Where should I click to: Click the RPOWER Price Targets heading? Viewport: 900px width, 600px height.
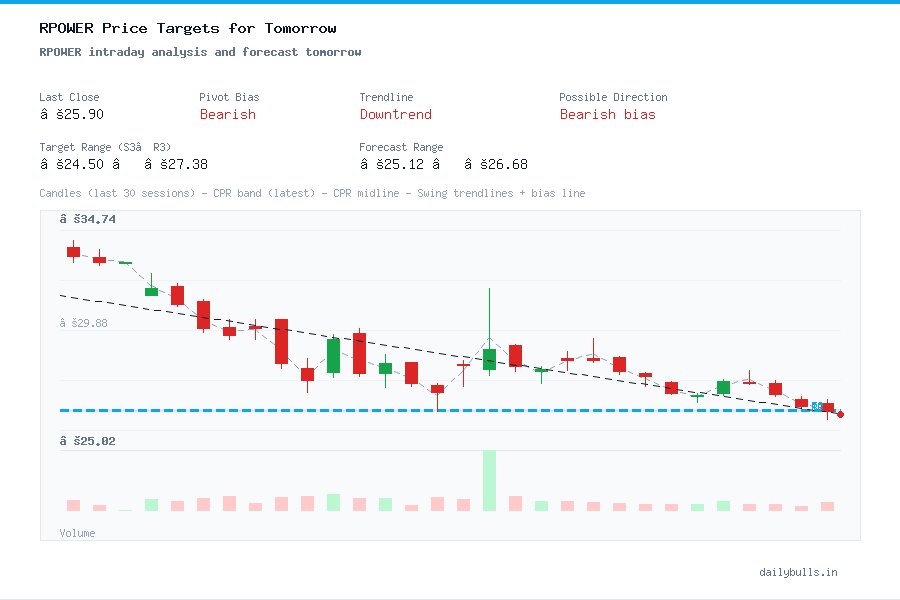tap(186, 28)
